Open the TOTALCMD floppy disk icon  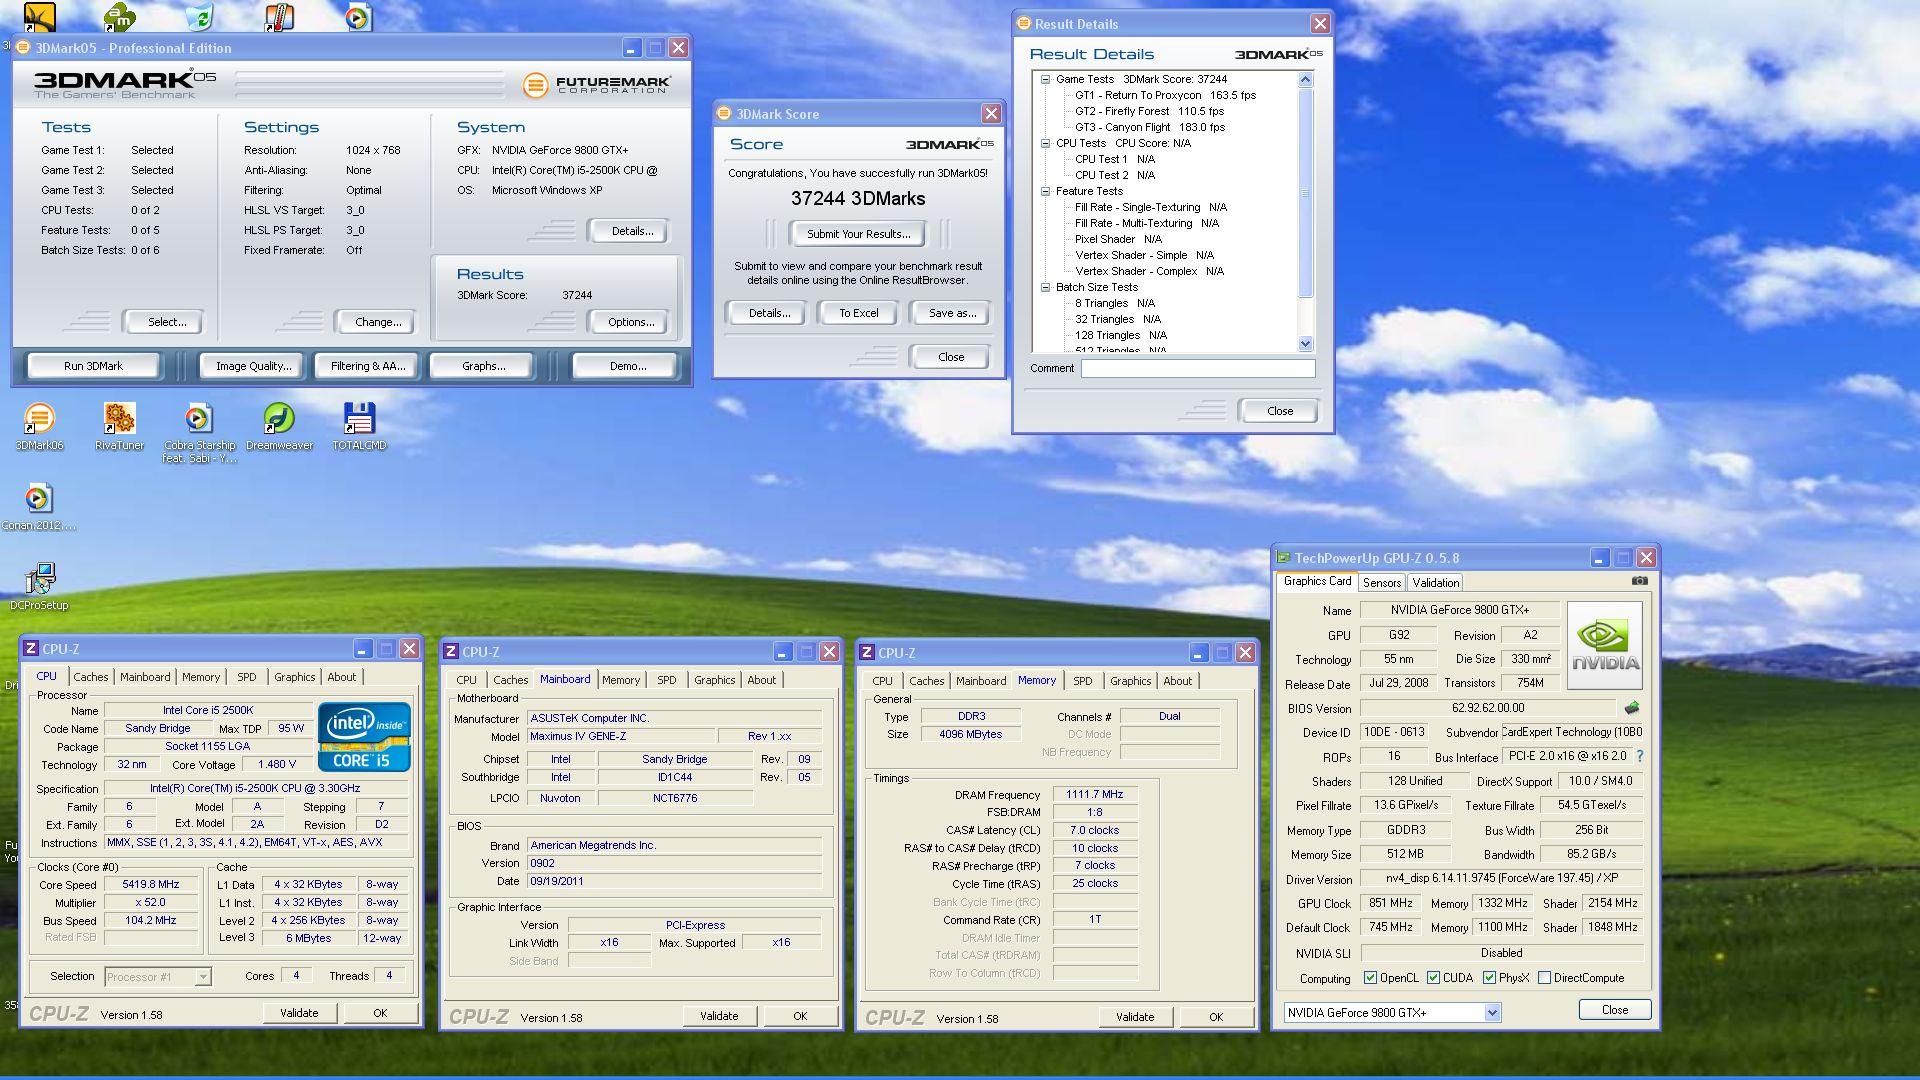pyautogui.click(x=359, y=420)
